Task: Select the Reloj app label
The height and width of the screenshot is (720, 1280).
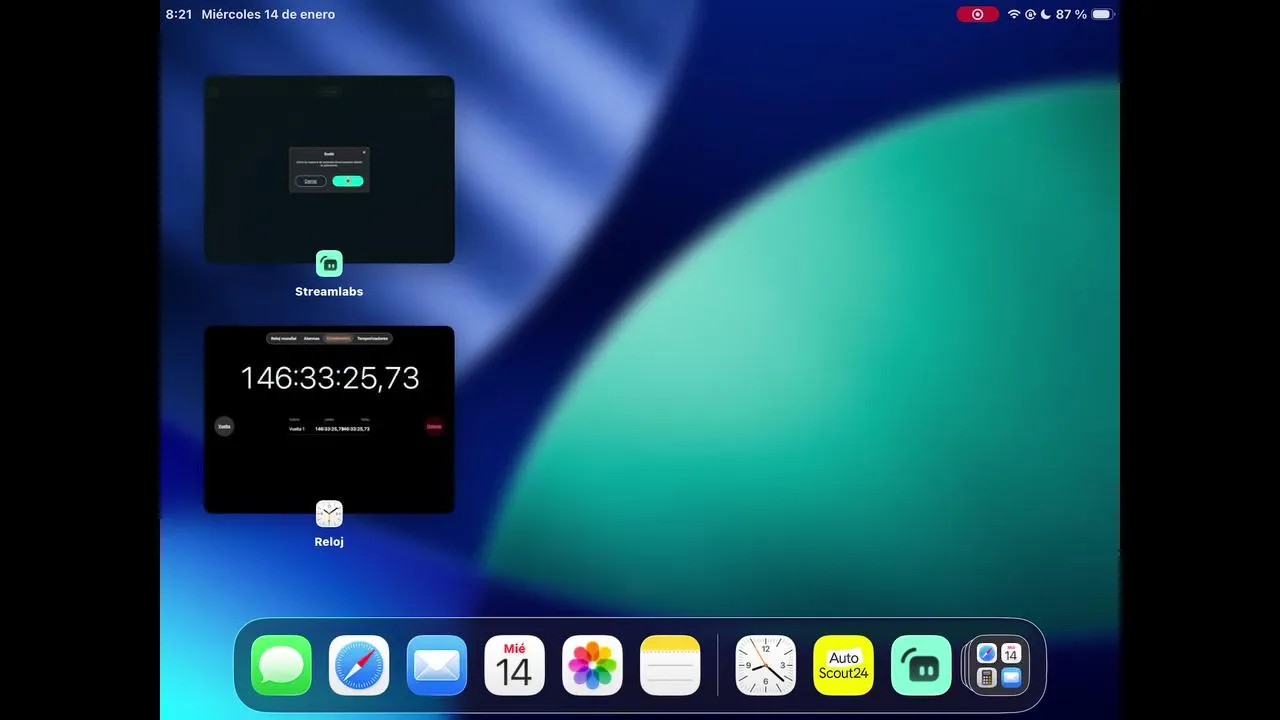Action: [329, 542]
